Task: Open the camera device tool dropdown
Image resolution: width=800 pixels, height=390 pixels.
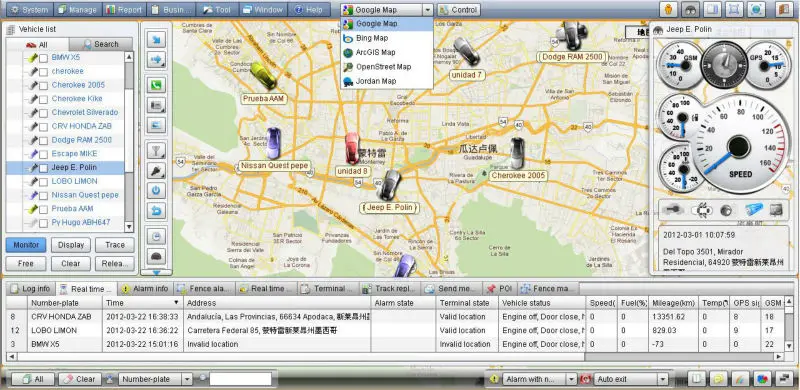Action: [x=156, y=105]
